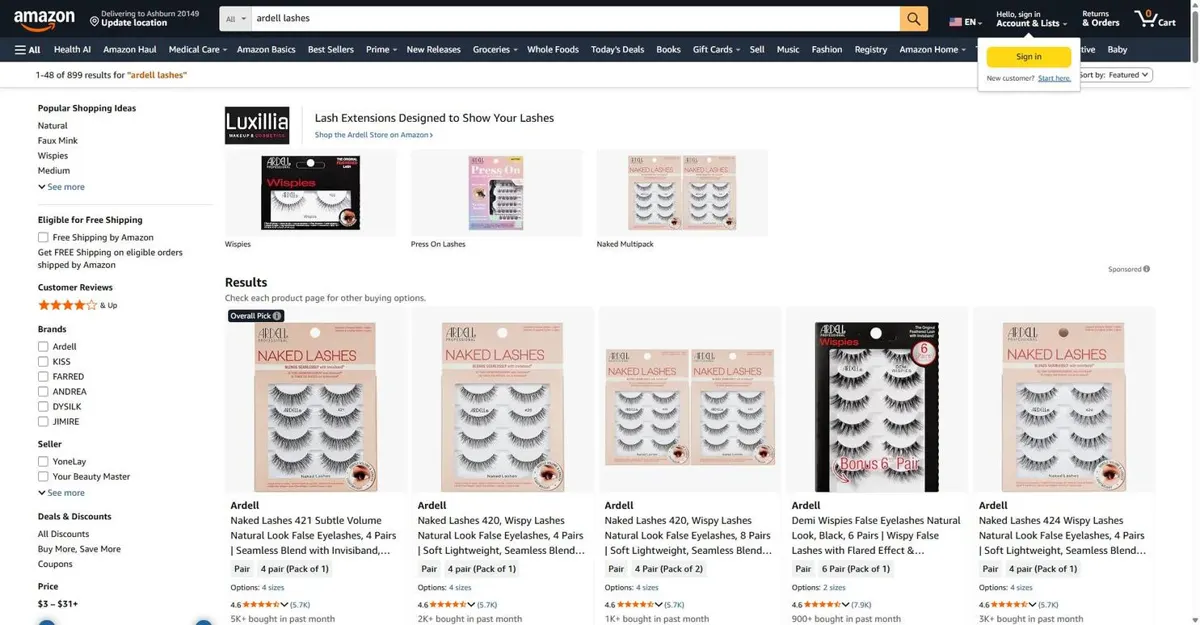
Task: Click the four stars & Up rating filter
Action: [x=77, y=305]
